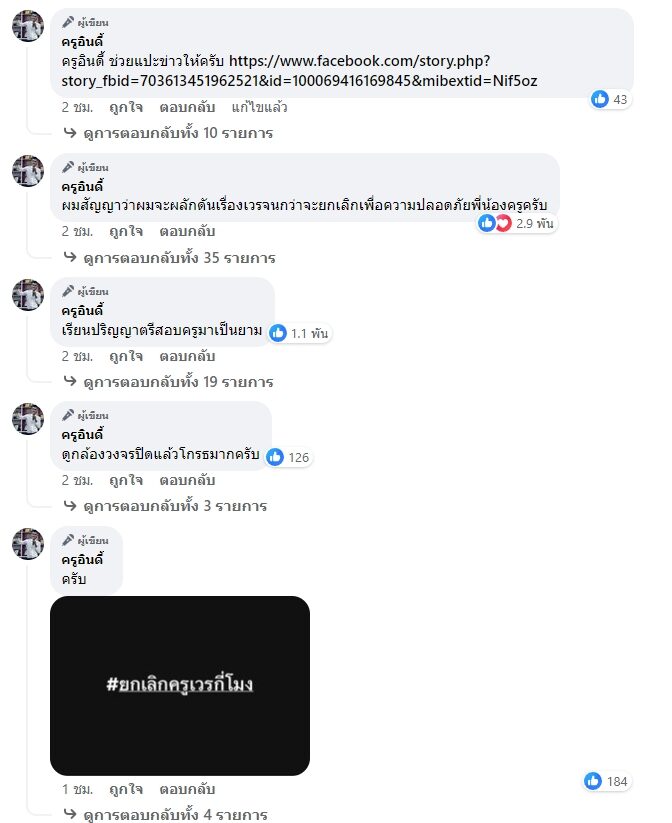The height and width of the screenshot is (823, 672).
Task: Click ถูกใจ under the image comment
Action: point(126,789)
